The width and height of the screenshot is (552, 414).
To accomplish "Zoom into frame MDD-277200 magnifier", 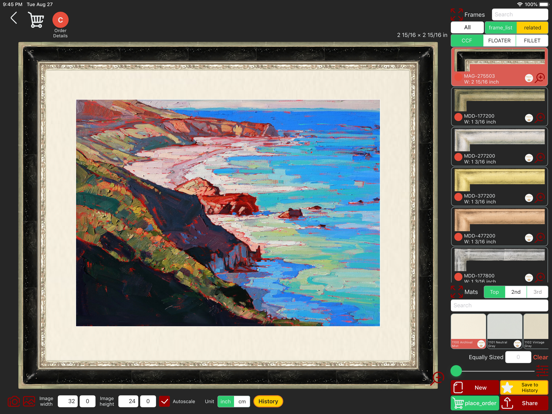I will (540, 158).
